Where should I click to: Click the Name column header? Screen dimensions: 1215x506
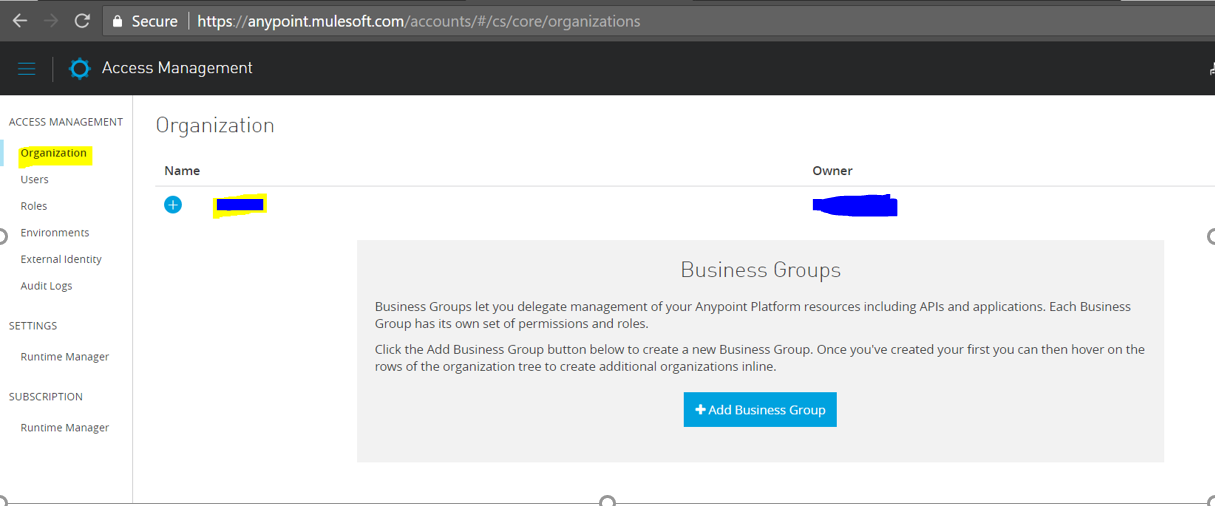click(182, 171)
